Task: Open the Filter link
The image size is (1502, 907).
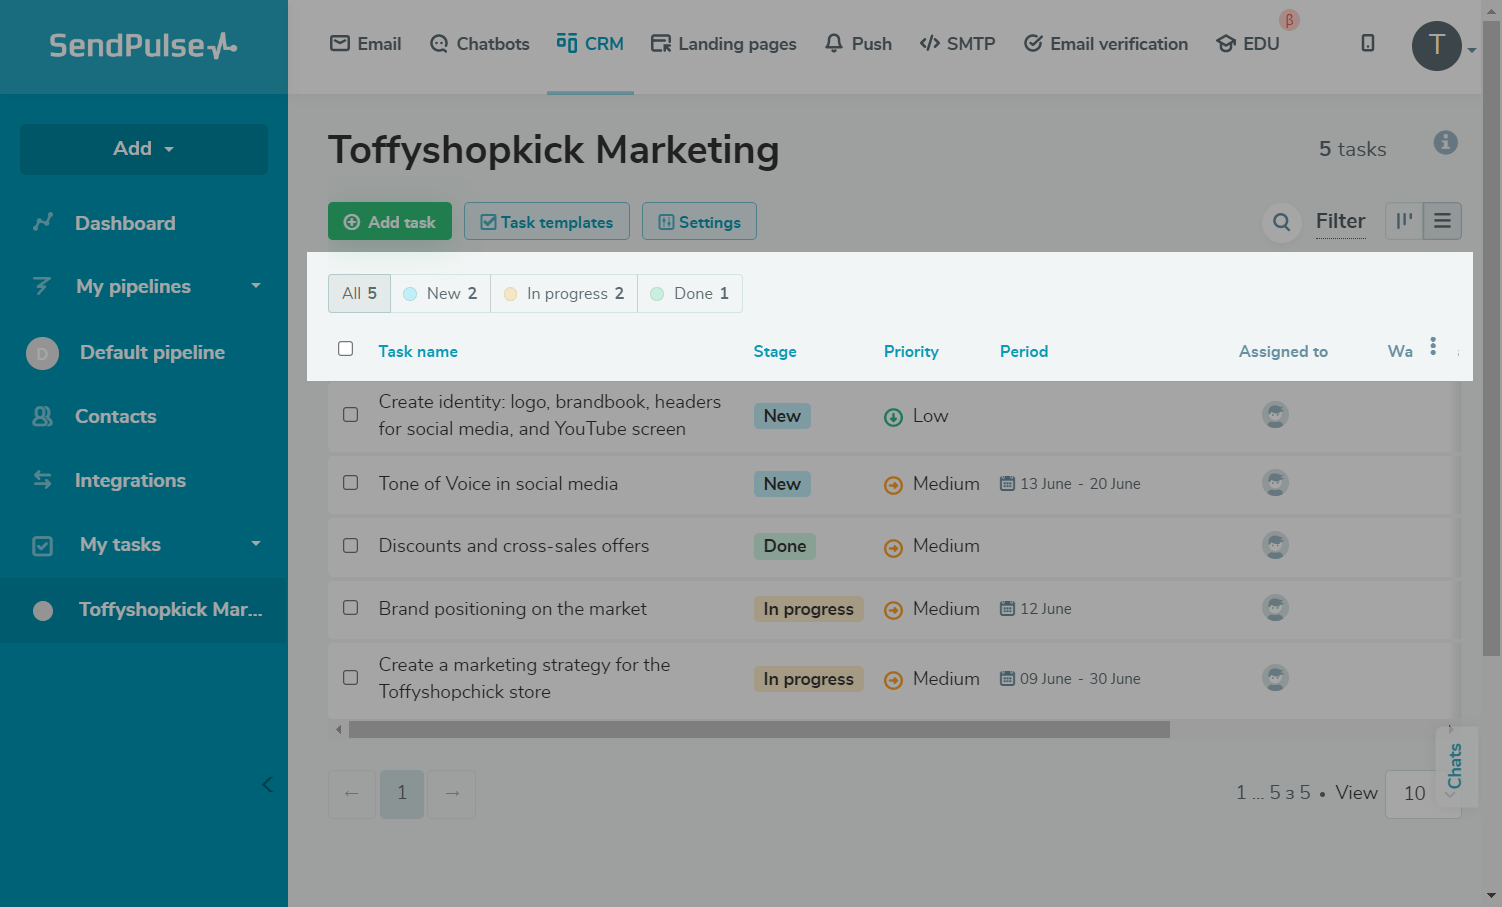Action: [x=1340, y=221]
